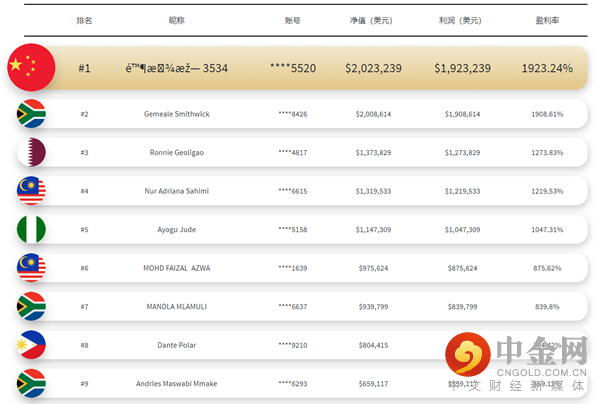The width and height of the screenshot is (602, 404).
Task: Click the 盈利率 column header
Action: (547, 20)
